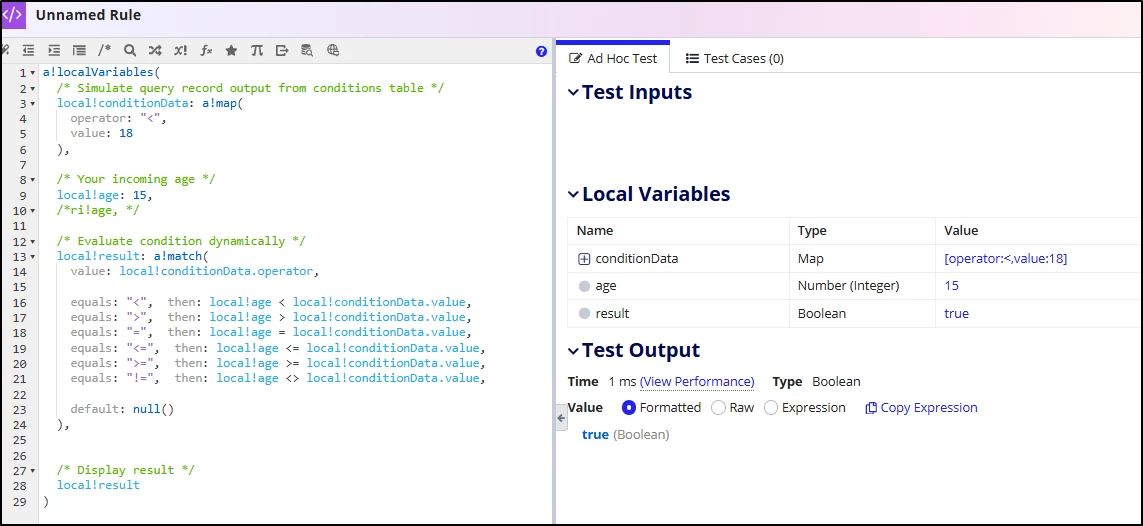Click the value: 18 code line
Viewport: 1143px width, 526px height.
101,134
